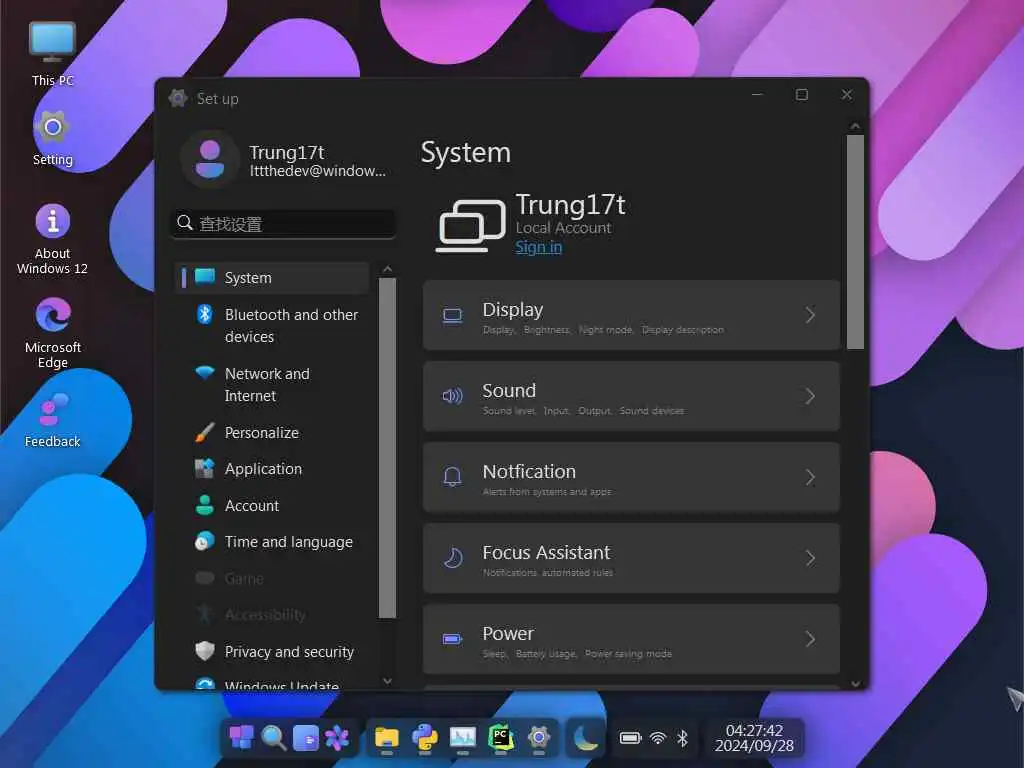1024x768 pixels.
Task: Open Account settings
Action: pyautogui.click(x=272, y=505)
